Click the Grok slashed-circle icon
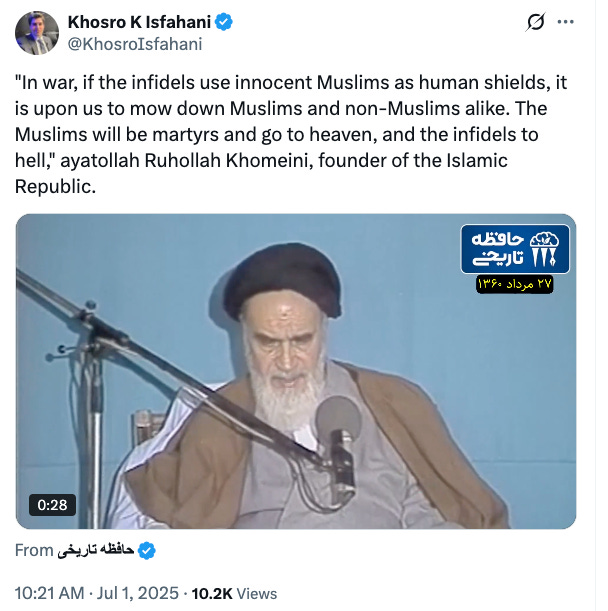Screen dimensions: 608x611 coord(535,22)
